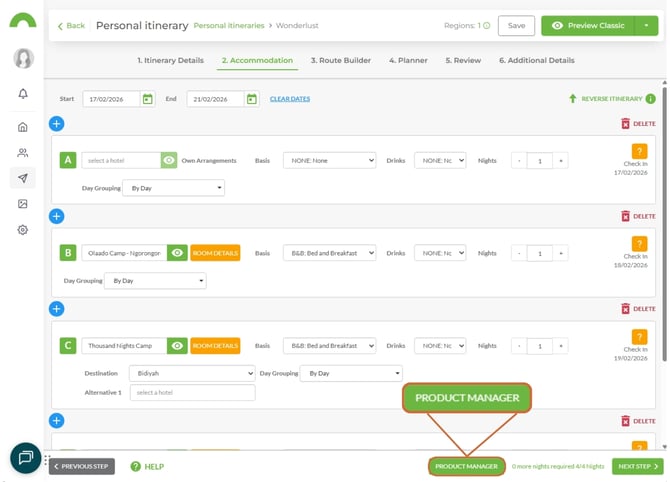Click the Product Manager button

466,466
